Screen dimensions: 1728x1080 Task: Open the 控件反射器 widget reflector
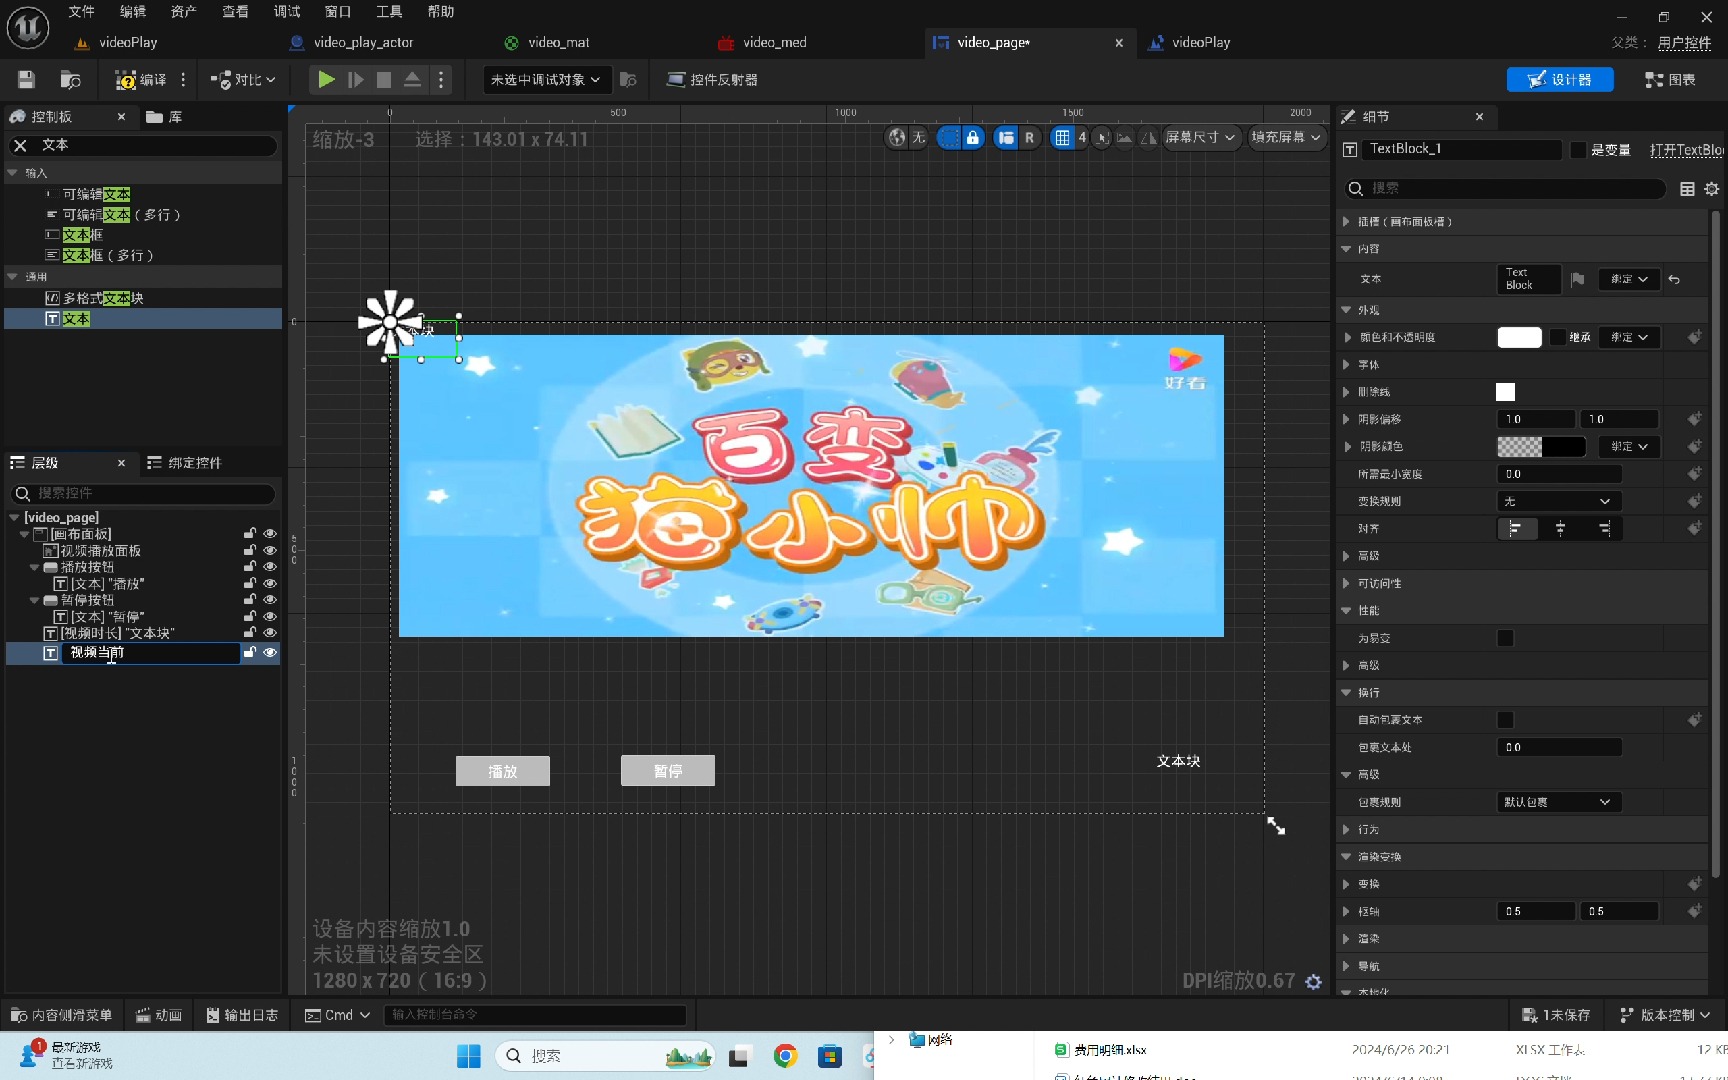point(712,80)
